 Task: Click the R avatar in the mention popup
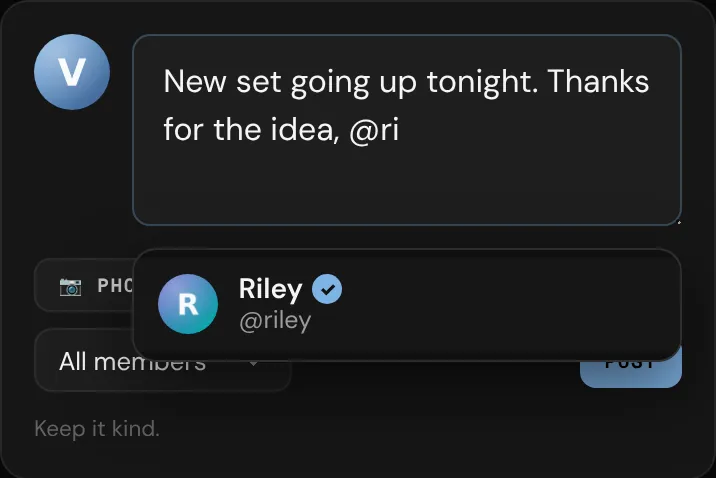click(x=188, y=304)
